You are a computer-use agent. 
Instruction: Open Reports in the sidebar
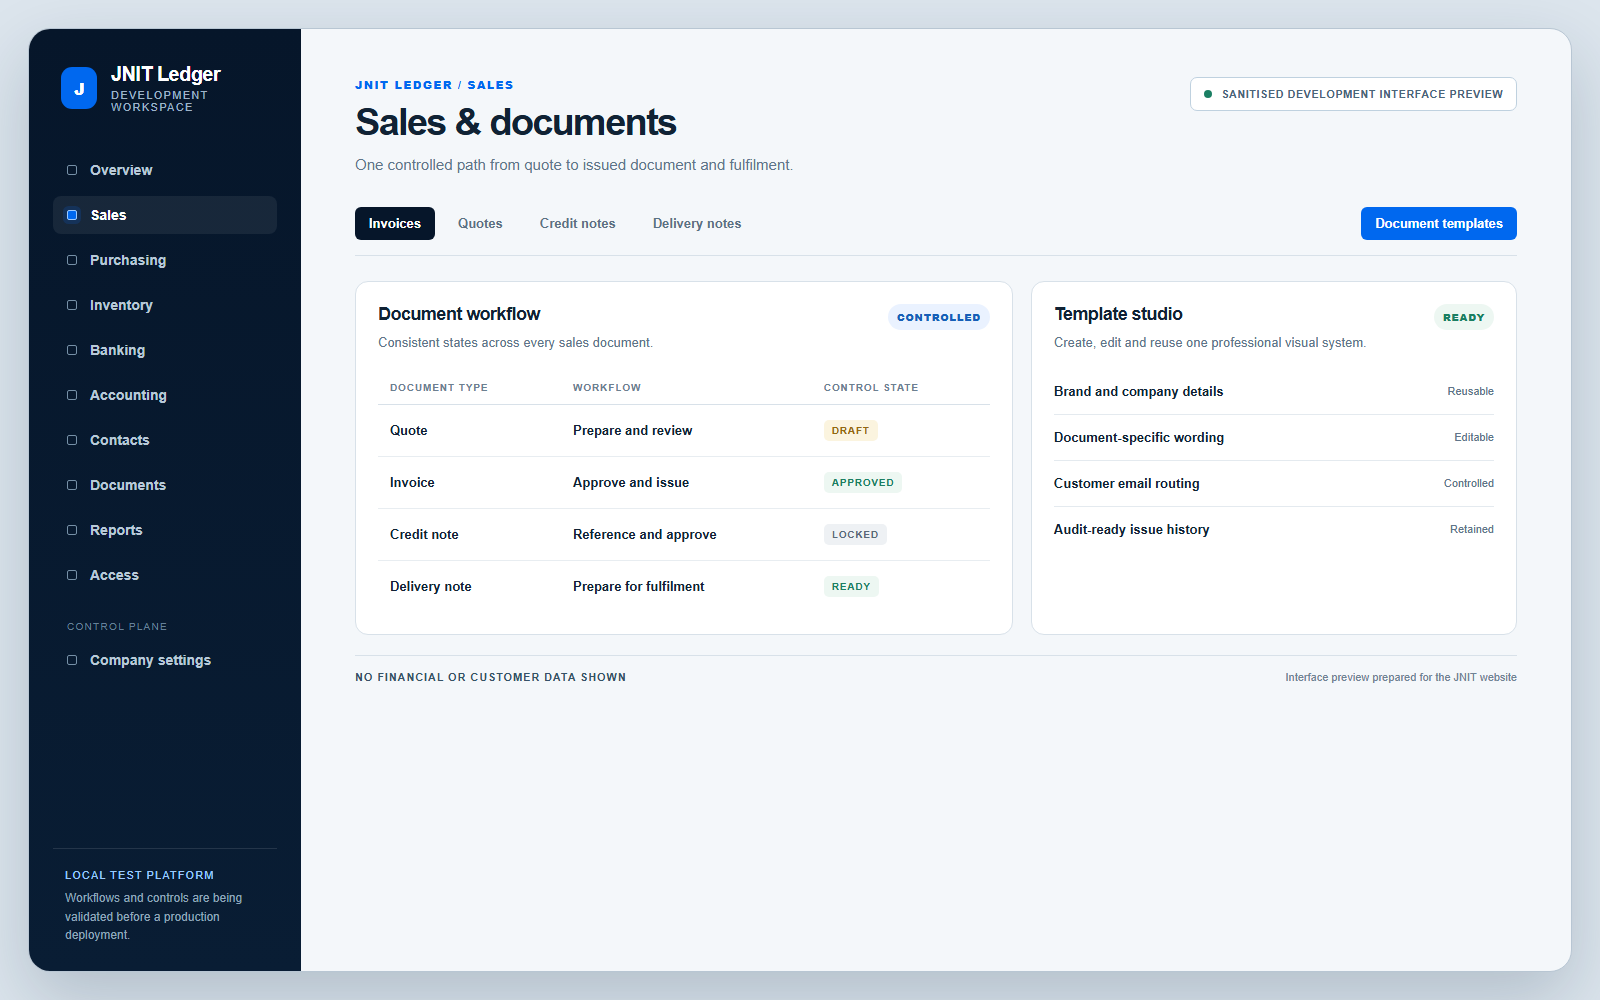165,530
